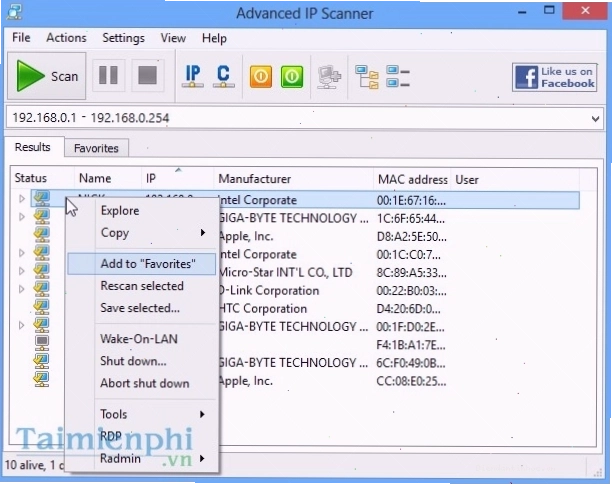Open the Copy submenu in context menu

tap(141, 233)
